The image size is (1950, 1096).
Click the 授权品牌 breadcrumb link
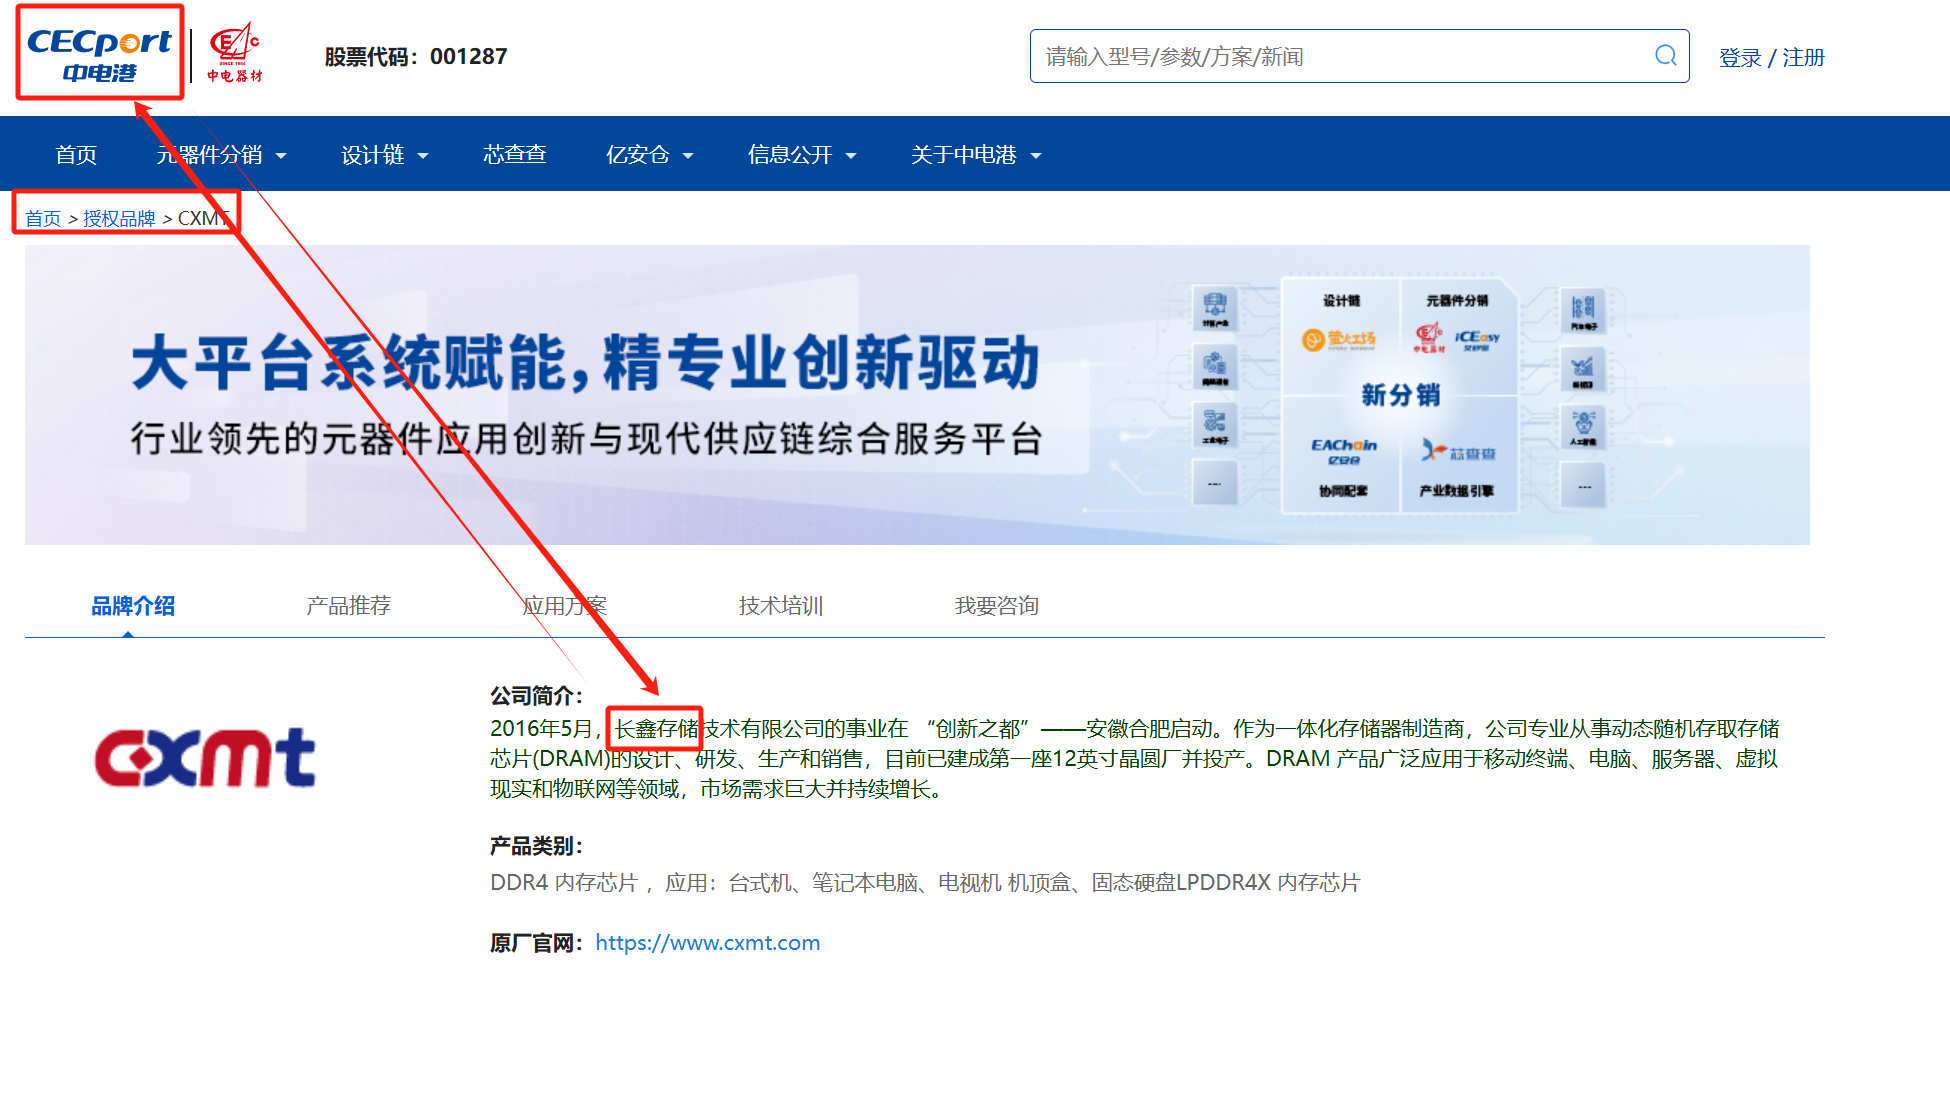pos(119,218)
